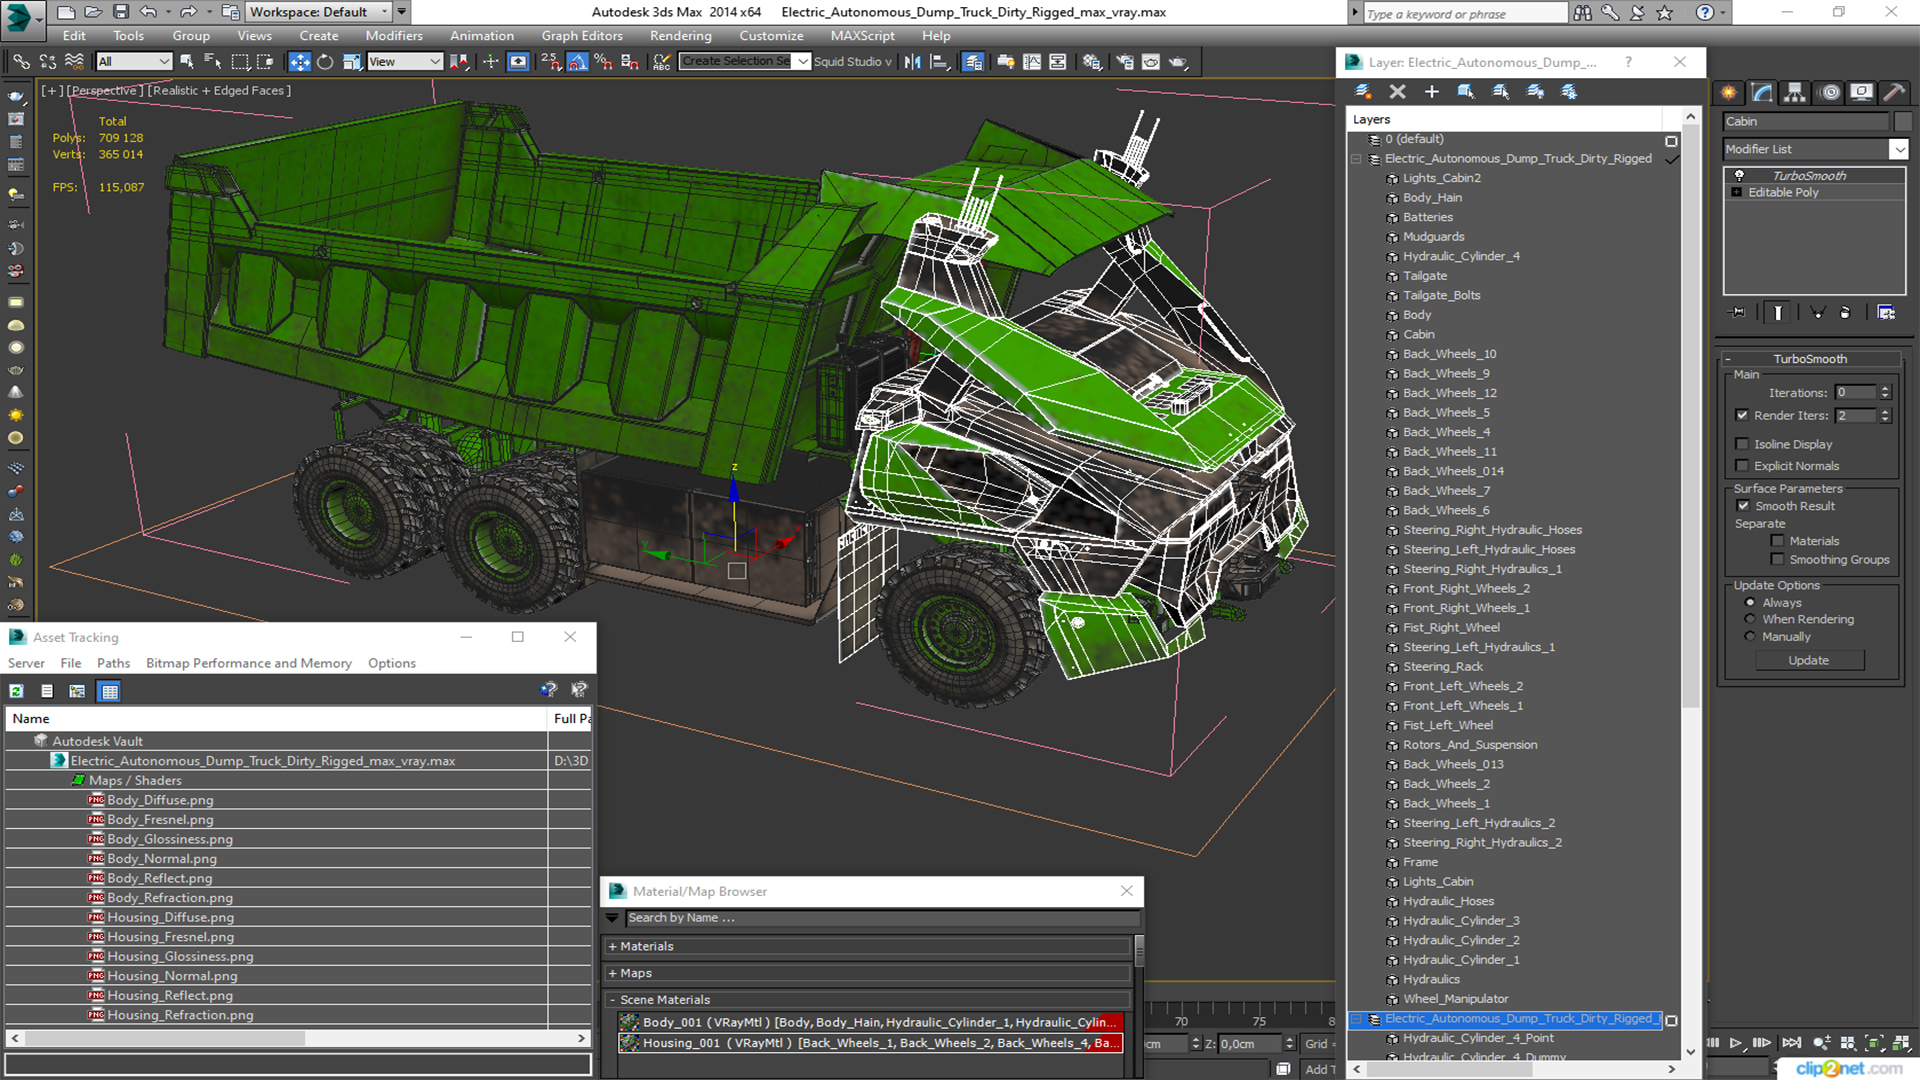Select the Select Object arrow tool
1920x1080 pixels.
point(187,62)
